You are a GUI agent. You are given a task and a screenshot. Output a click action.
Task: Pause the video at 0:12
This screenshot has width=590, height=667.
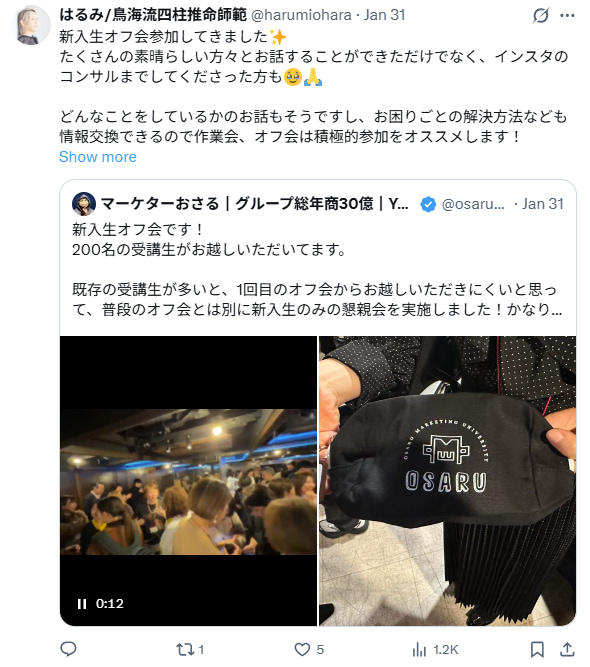click(x=82, y=604)
